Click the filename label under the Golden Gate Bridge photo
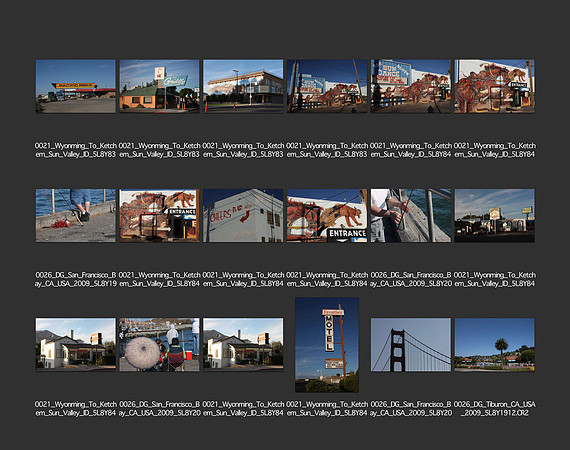The image size is (570, 450). (x=411, y=409)
